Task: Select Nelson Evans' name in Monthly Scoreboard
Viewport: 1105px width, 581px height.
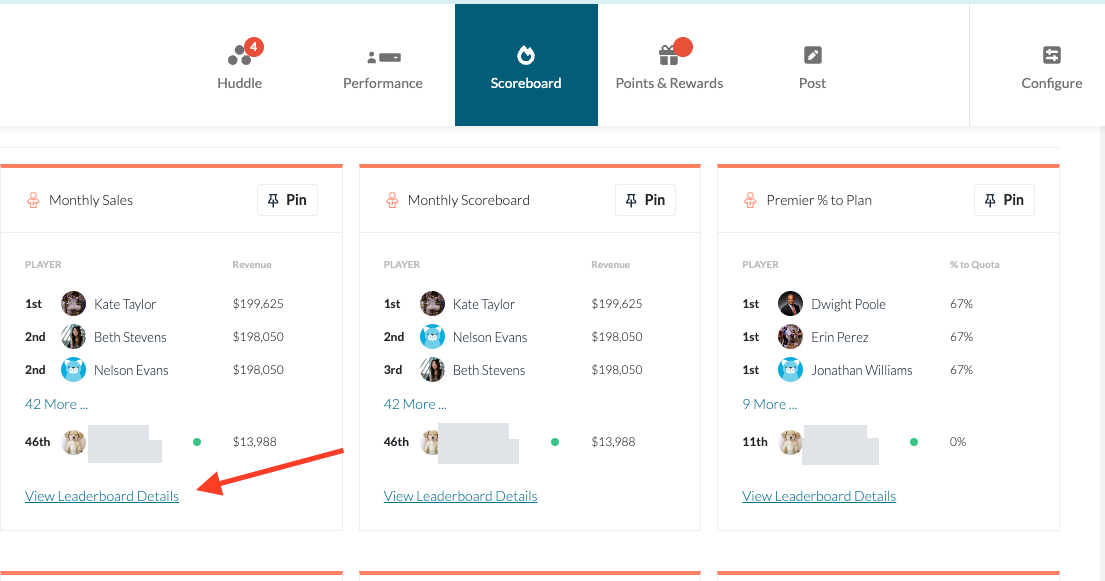Action: click(x=490, y=337)
